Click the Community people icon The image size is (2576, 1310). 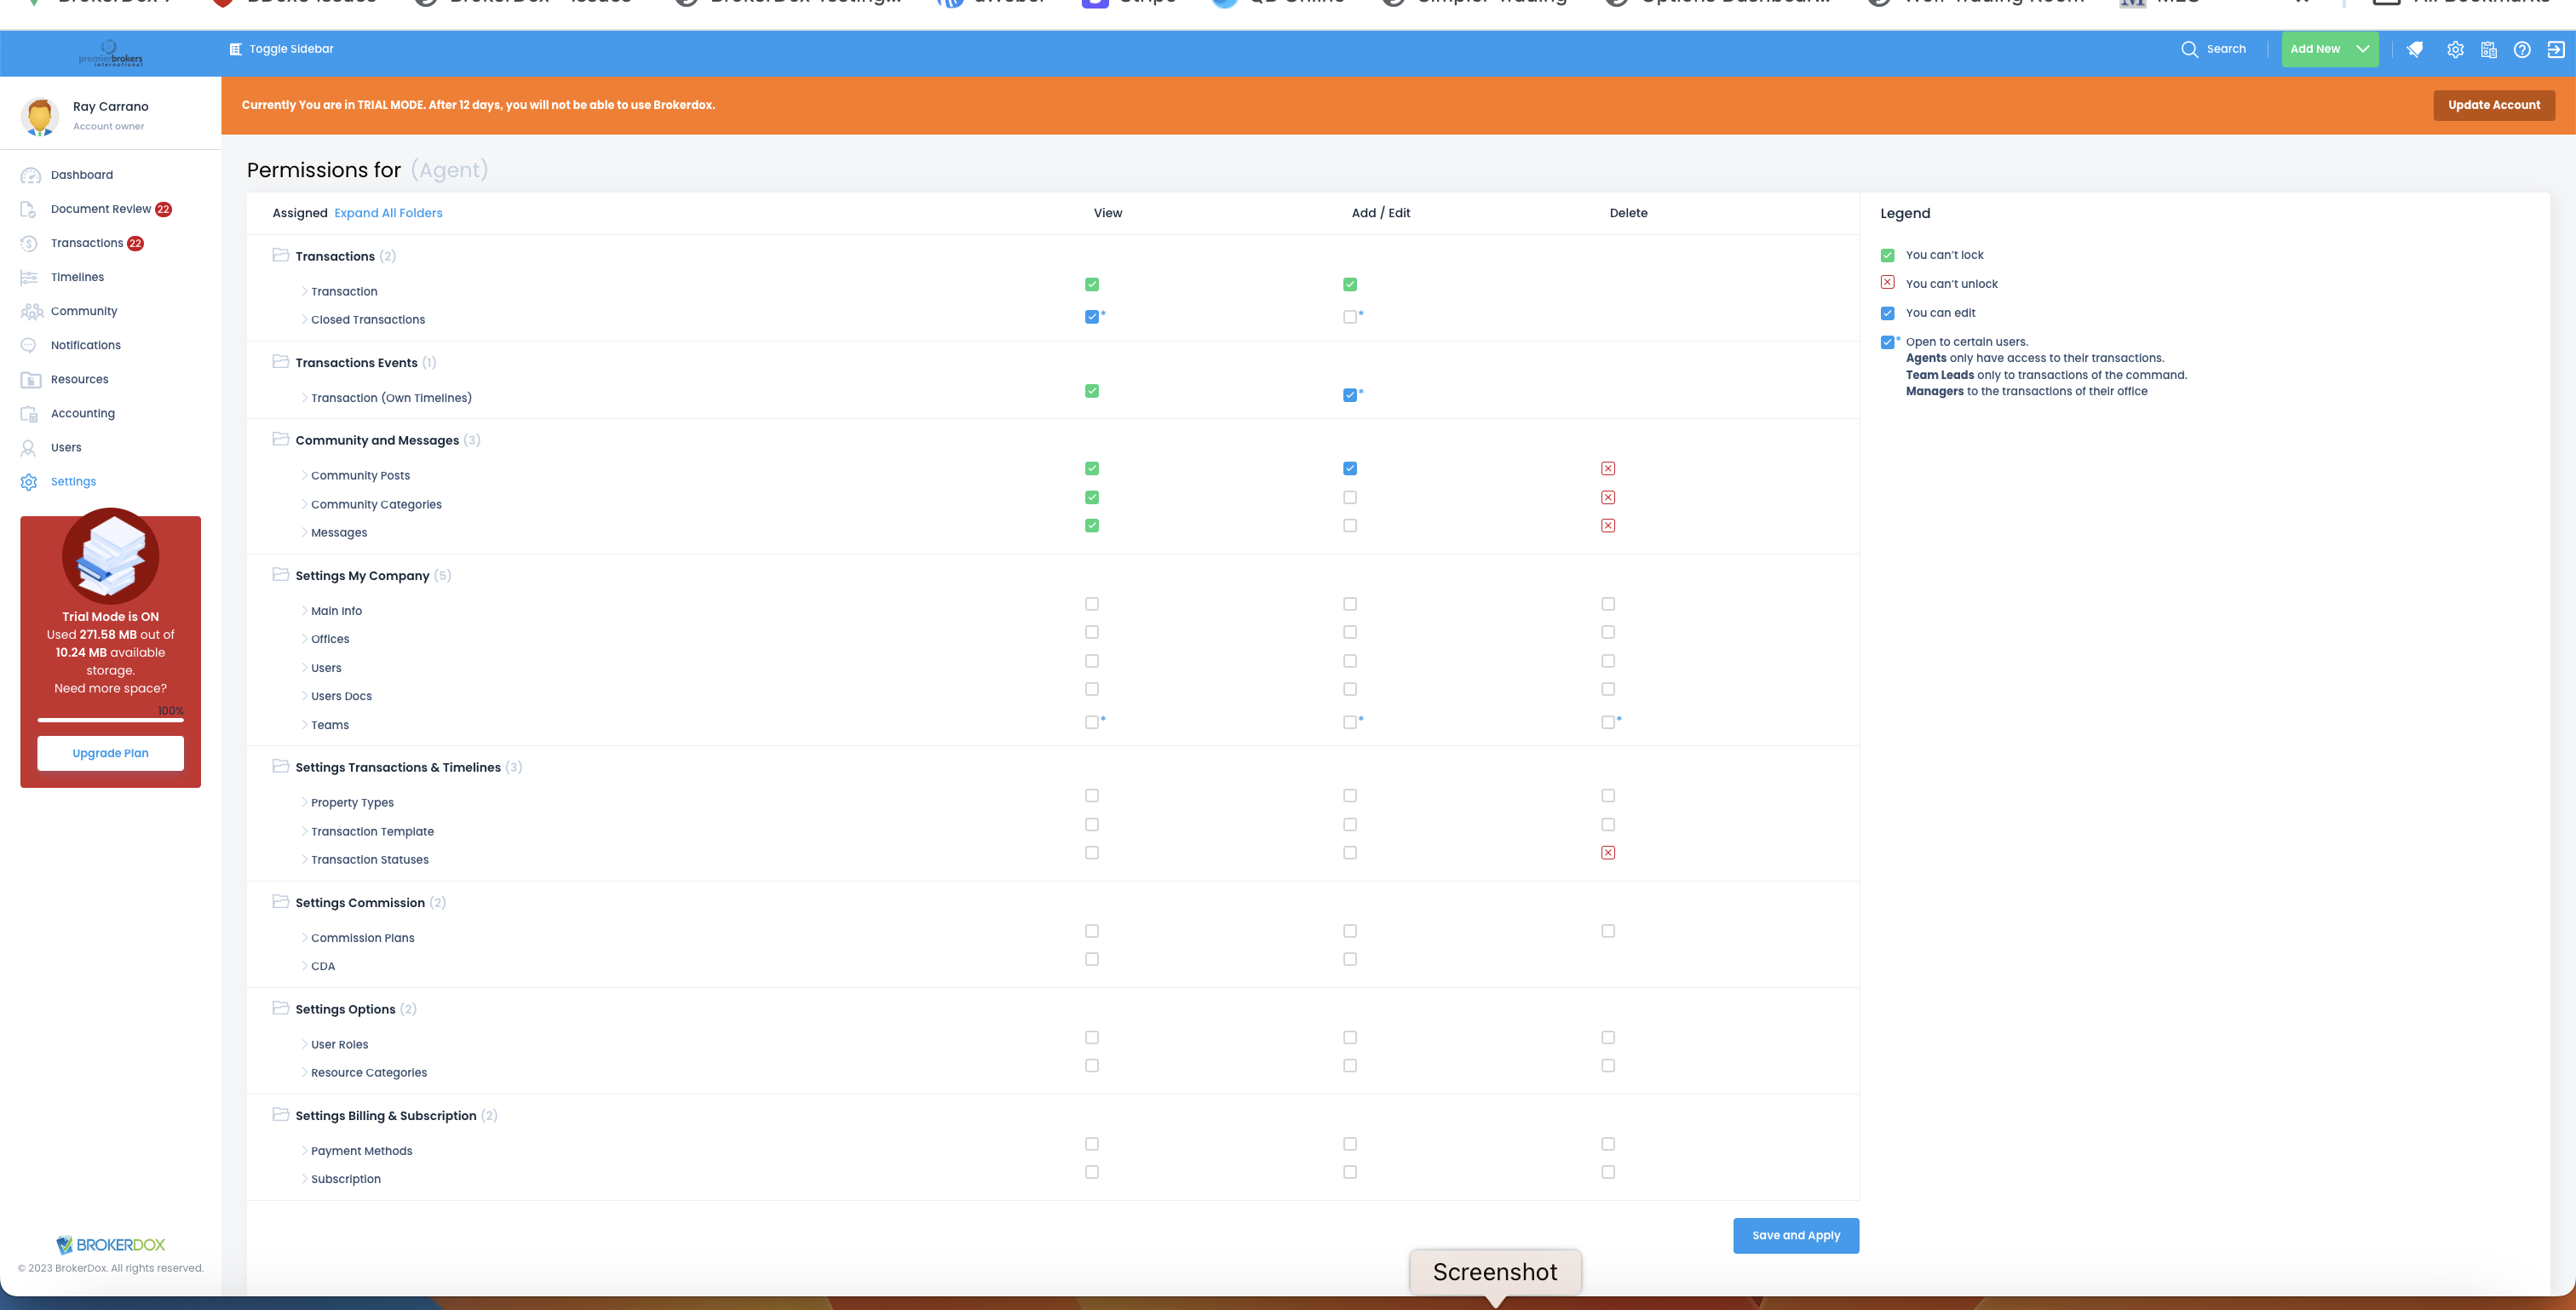pos(31,311)
